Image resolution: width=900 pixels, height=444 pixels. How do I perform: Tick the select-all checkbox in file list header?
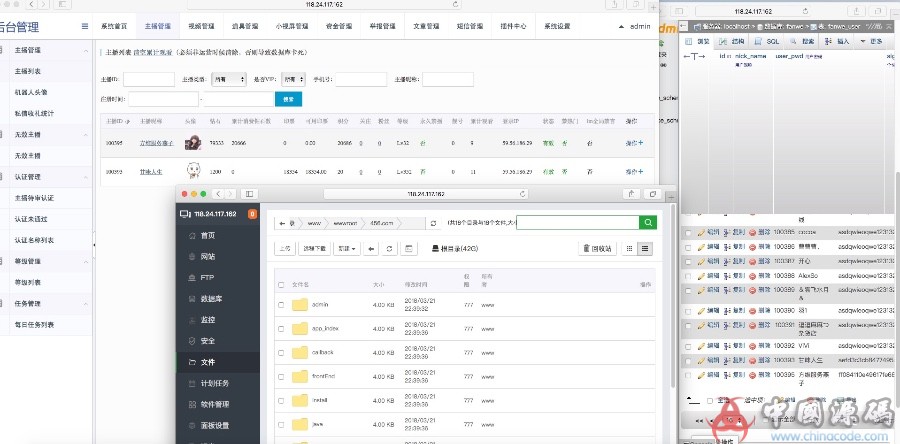pos(281,285)
